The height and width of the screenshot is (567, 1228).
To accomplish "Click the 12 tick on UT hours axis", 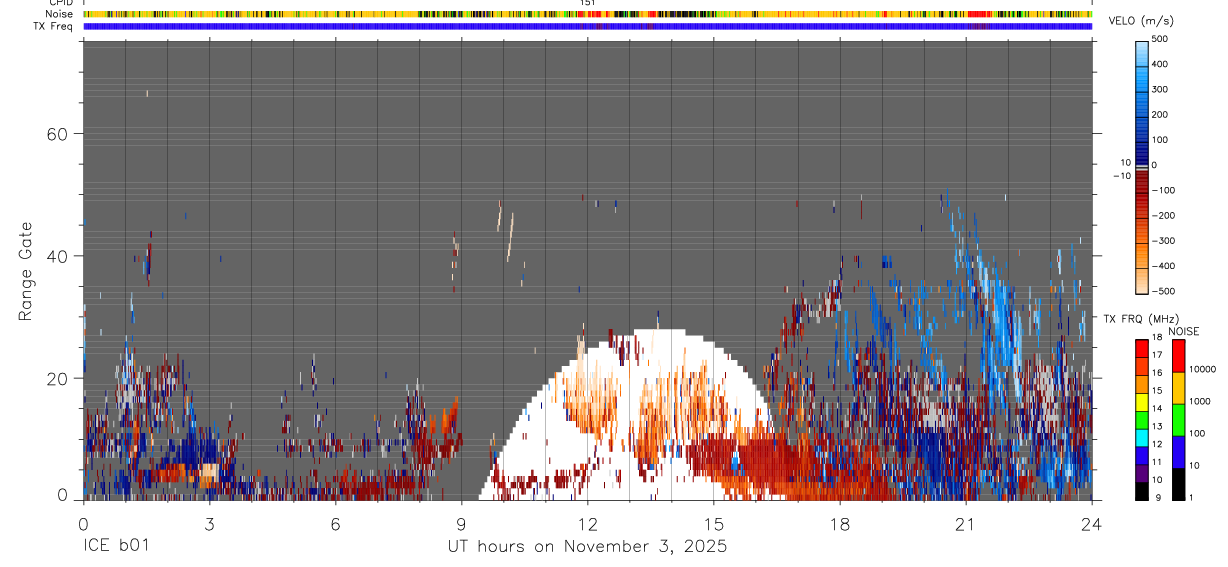I will [x=587, y=523].
